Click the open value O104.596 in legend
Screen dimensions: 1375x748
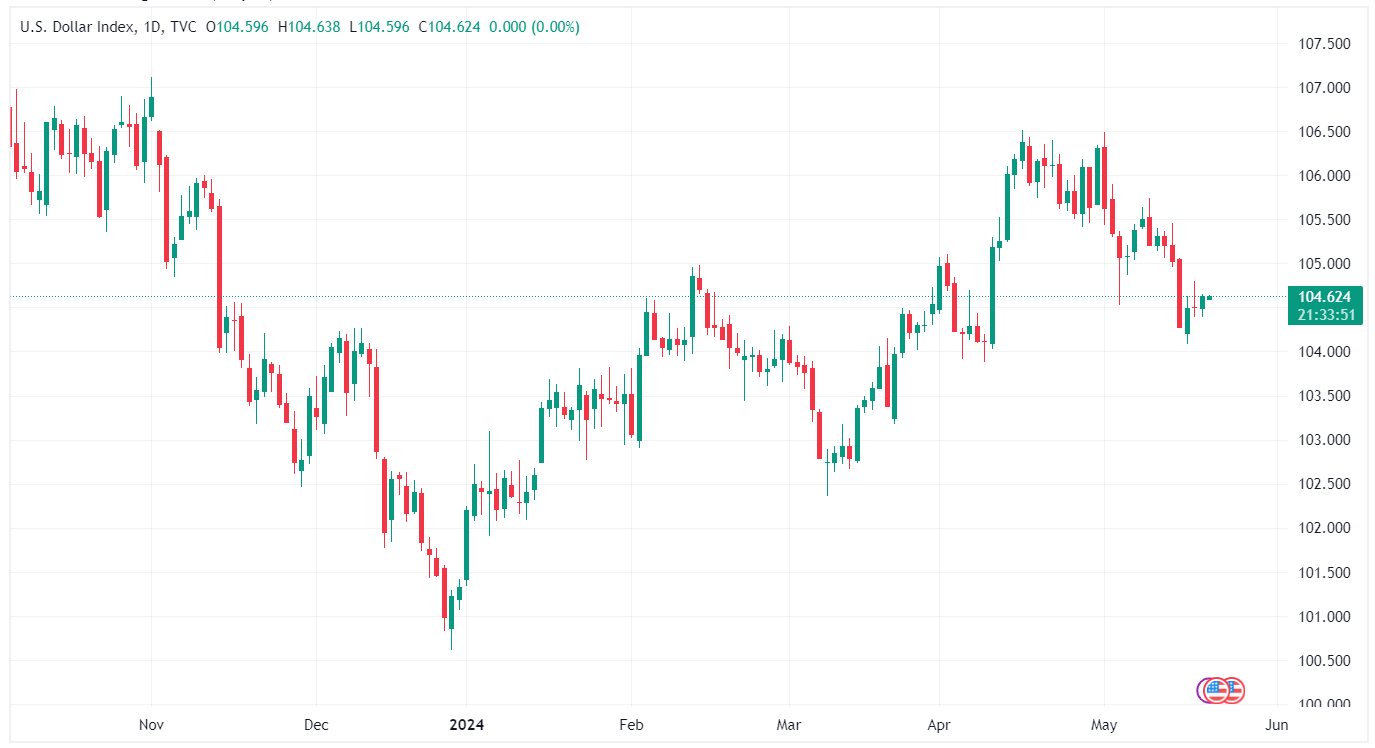point(237,27)
